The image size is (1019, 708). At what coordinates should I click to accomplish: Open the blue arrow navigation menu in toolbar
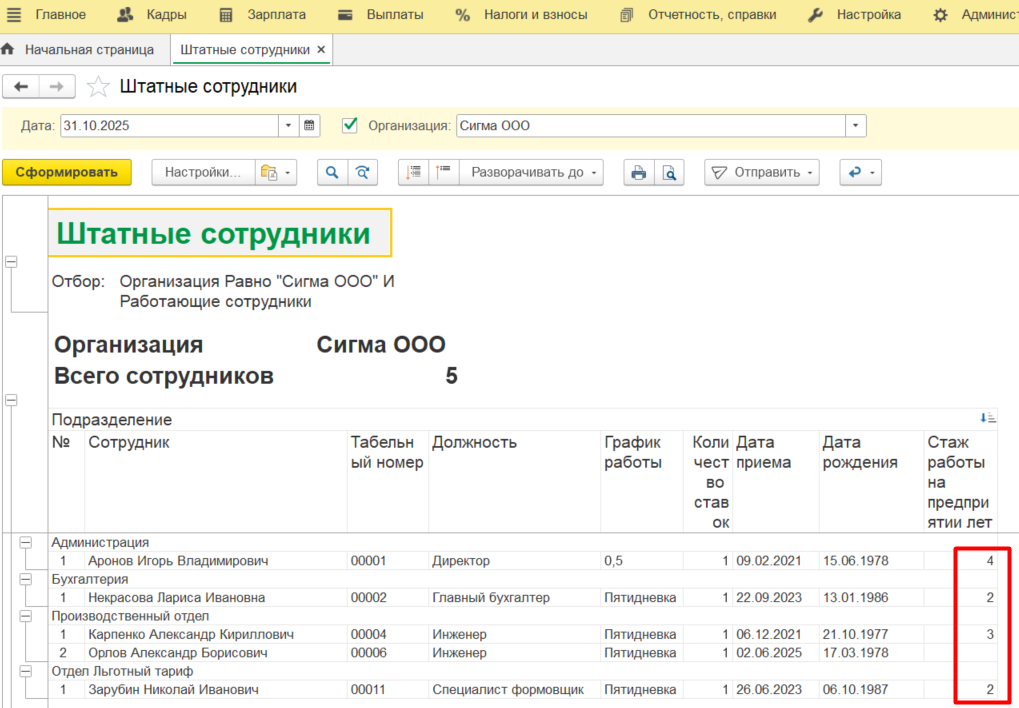click(x=860, y=173)
